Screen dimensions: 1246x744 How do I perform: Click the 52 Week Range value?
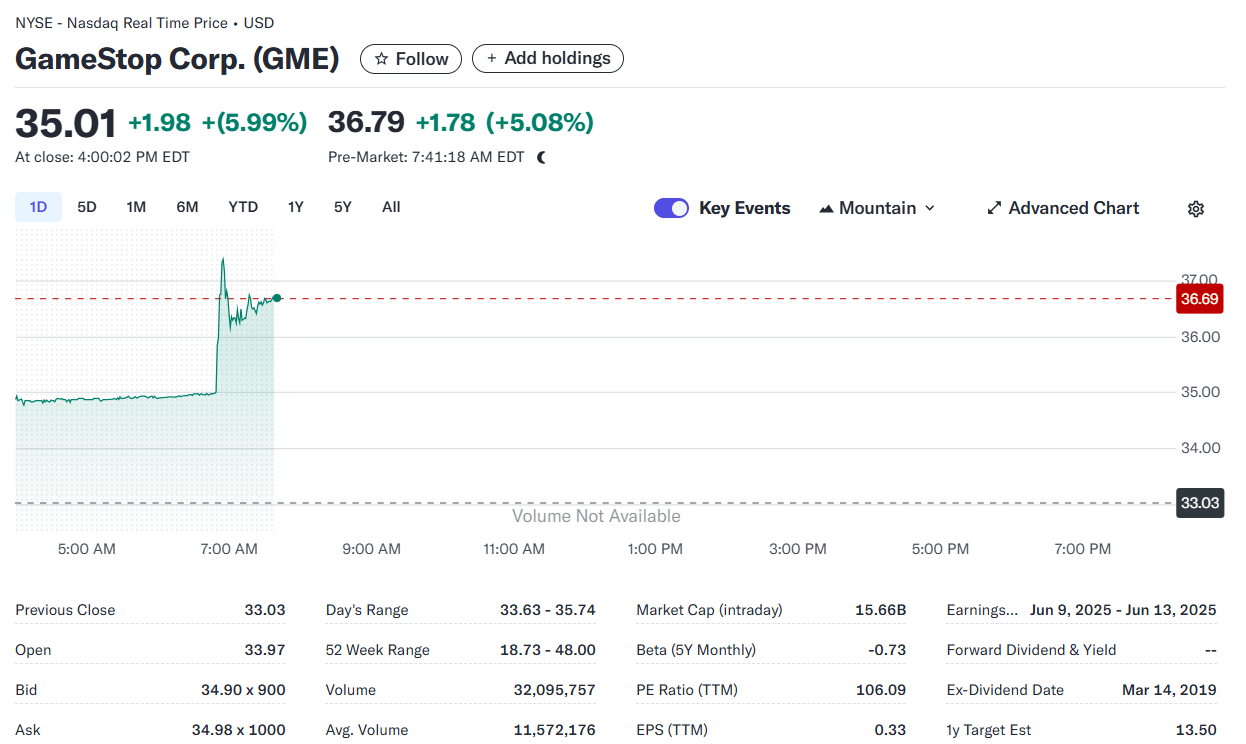click(548, 650)
